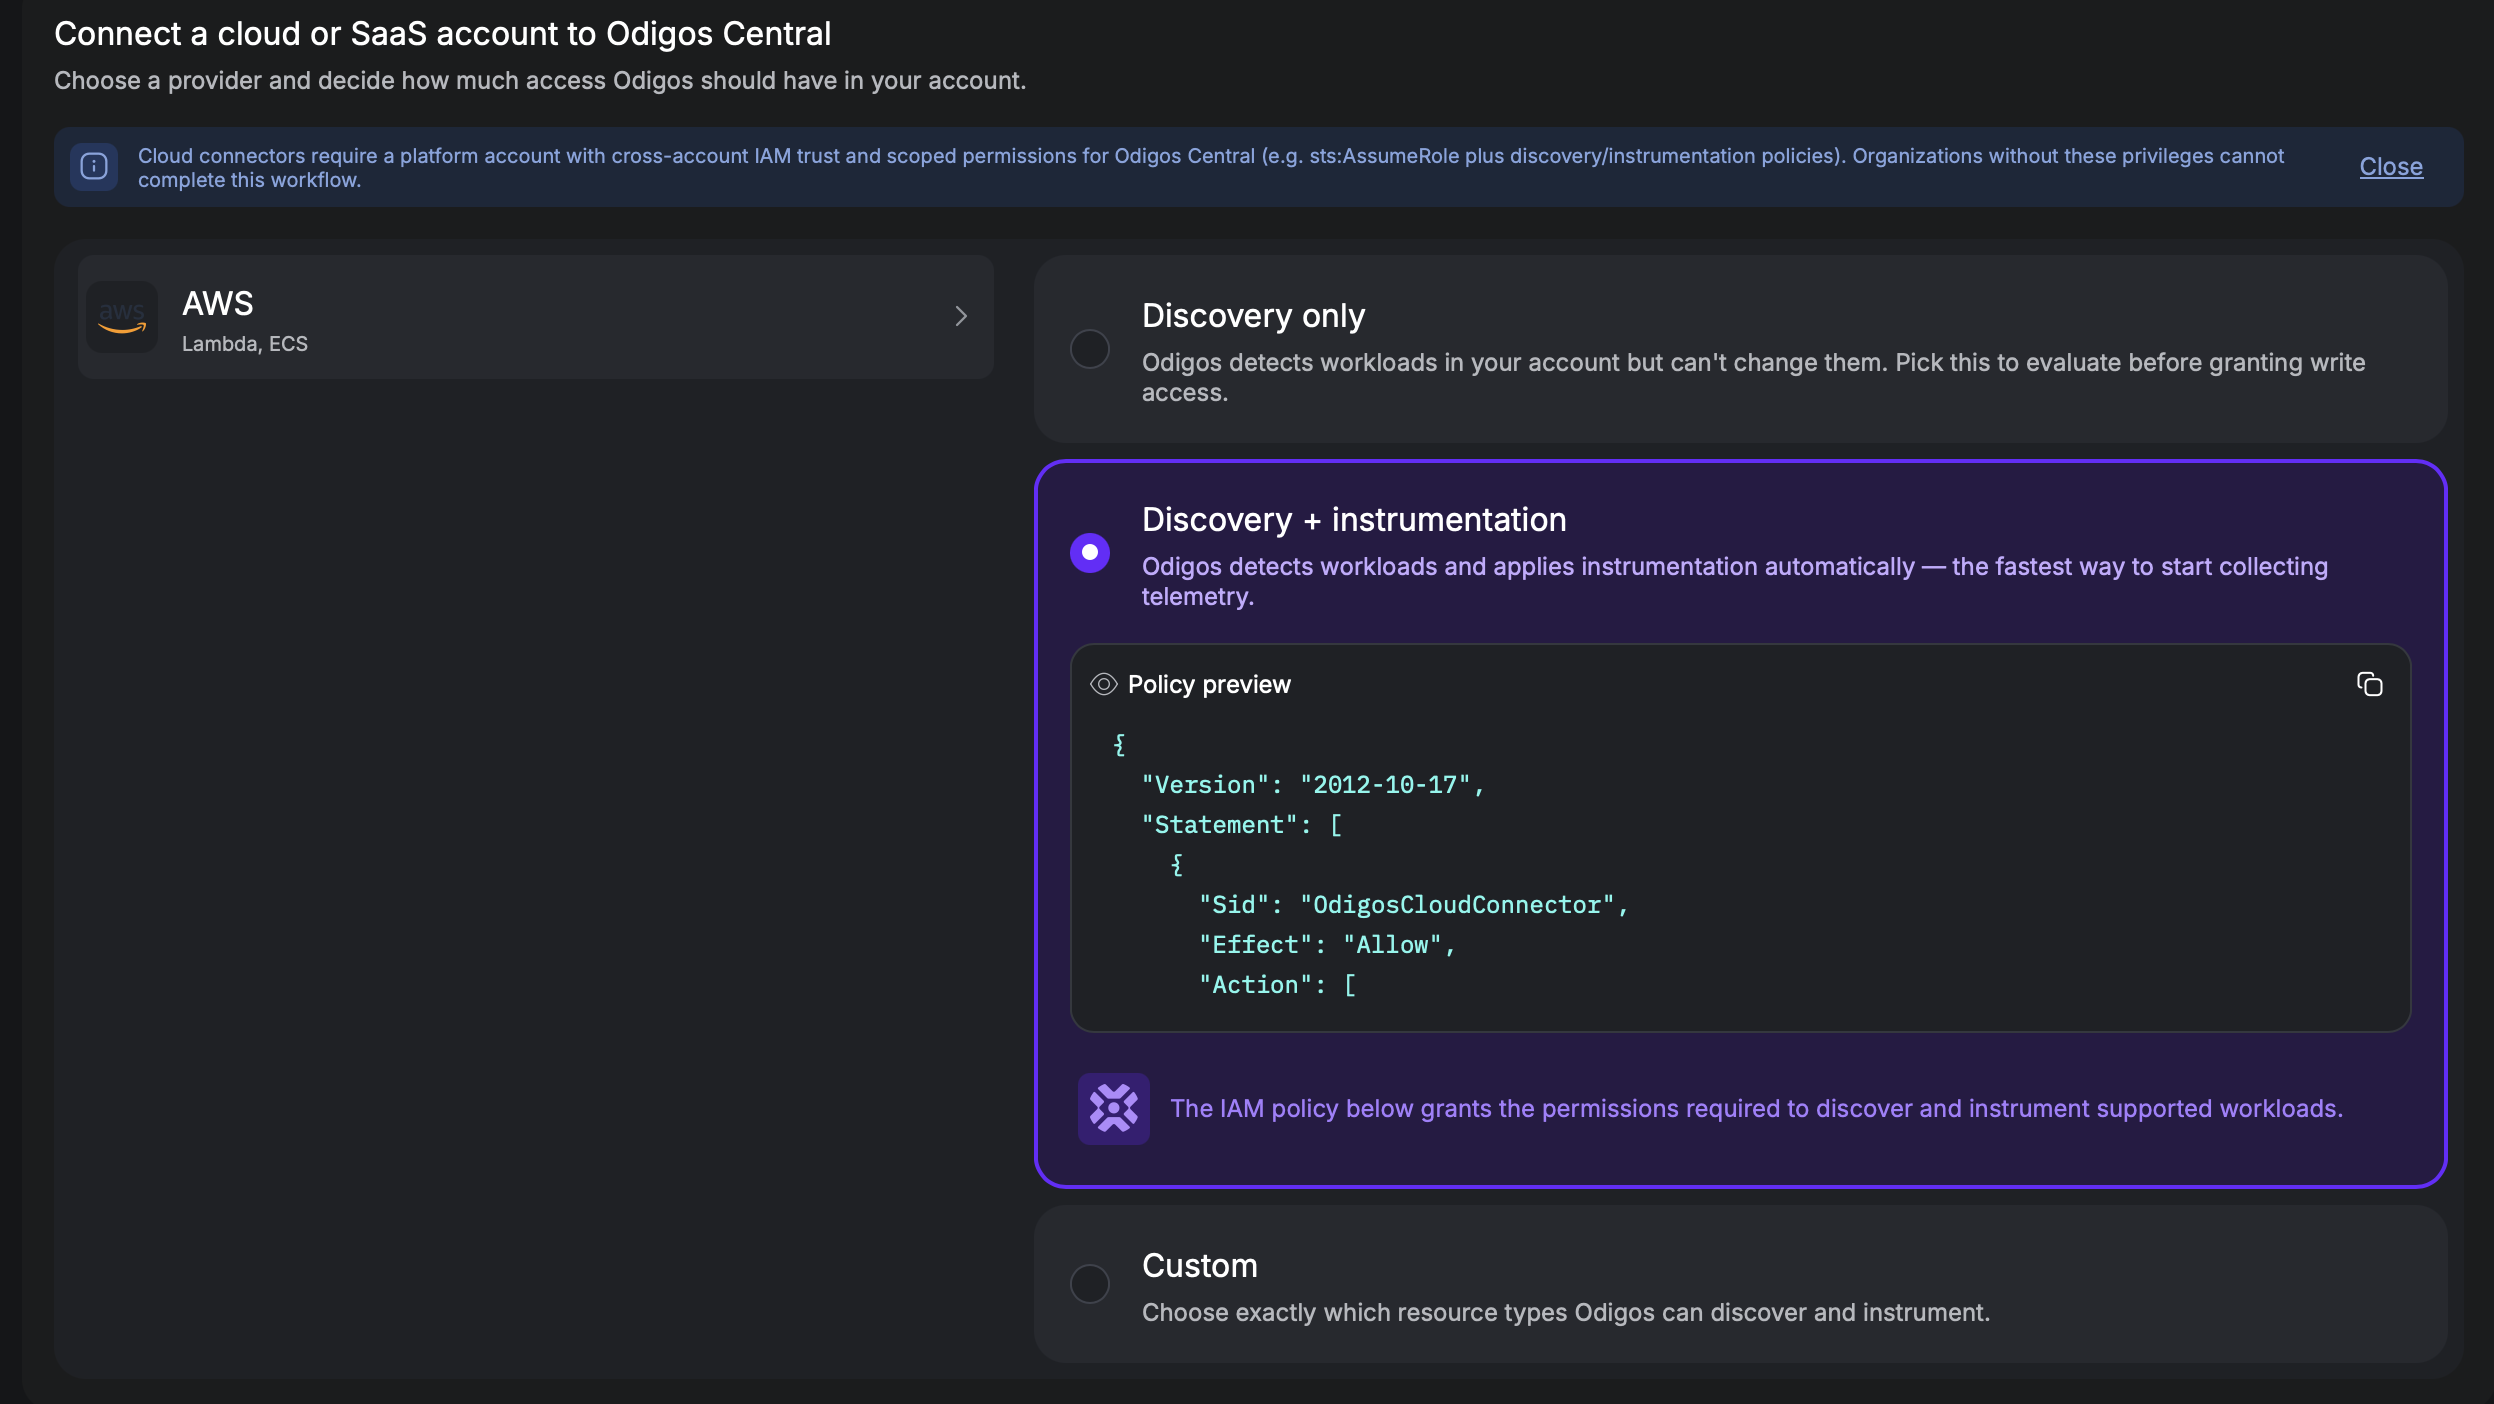
Task: Click the Policy preview label
Action: click(x=1209, y=684)
